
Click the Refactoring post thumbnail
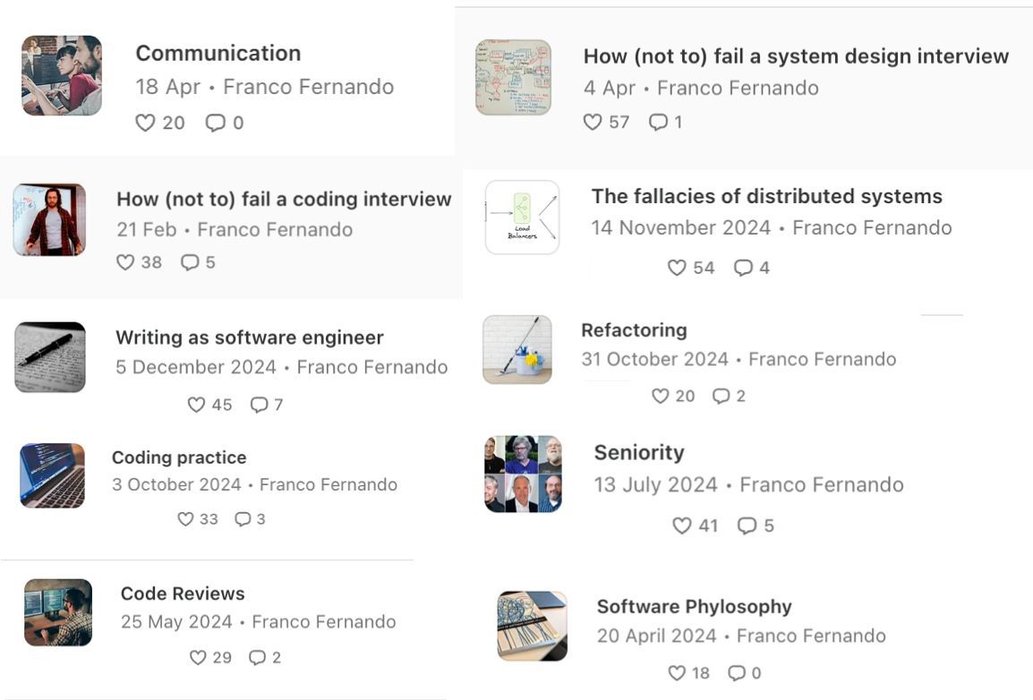pos(517,349)
